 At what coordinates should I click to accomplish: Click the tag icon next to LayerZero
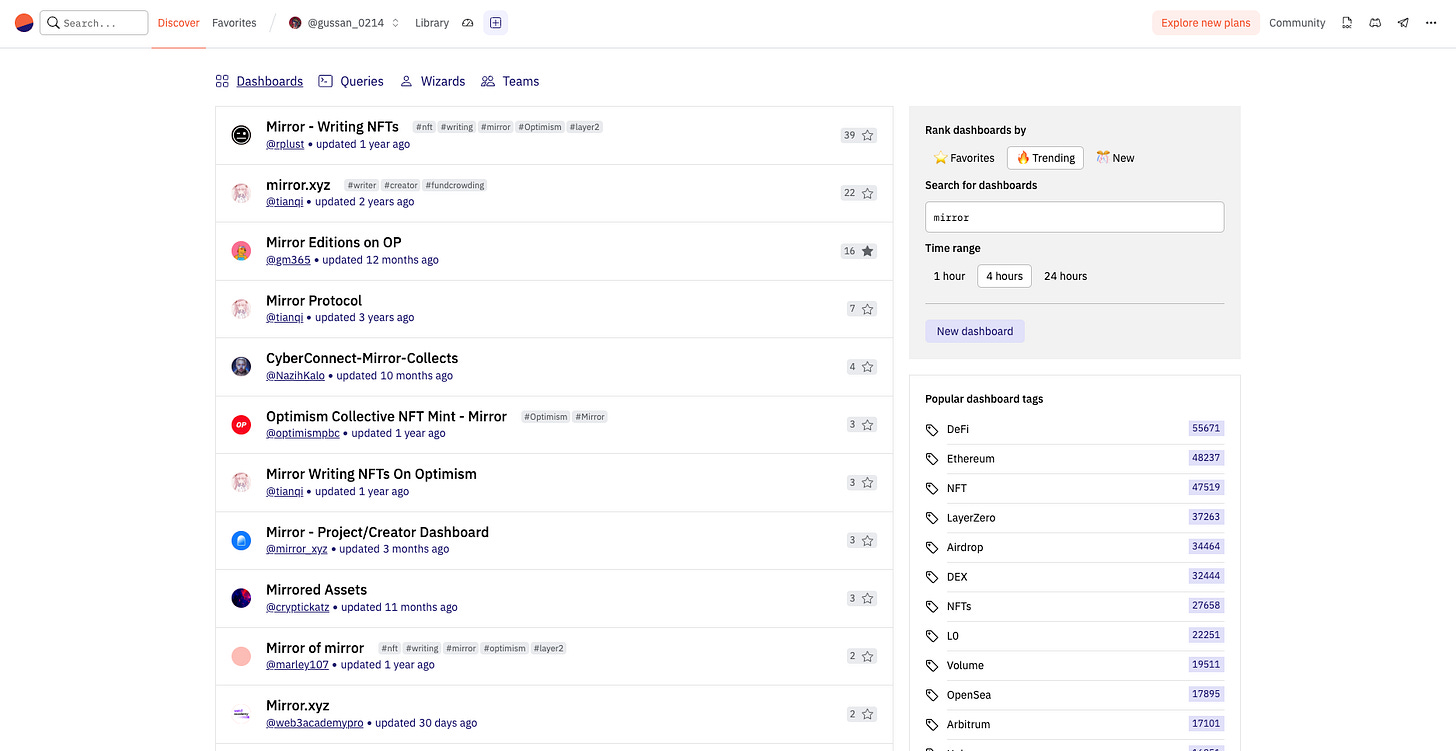(933, 518)
